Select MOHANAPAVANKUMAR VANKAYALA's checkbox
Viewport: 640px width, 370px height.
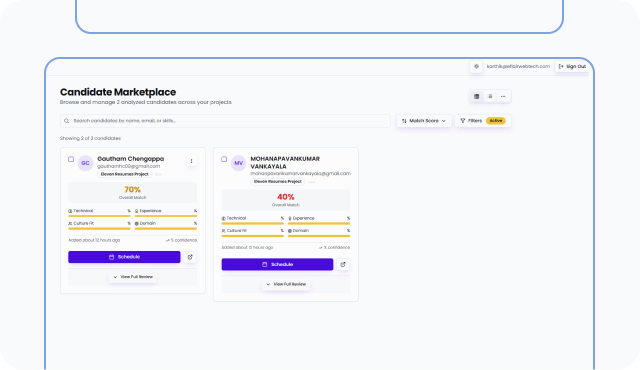coord(224,159)
